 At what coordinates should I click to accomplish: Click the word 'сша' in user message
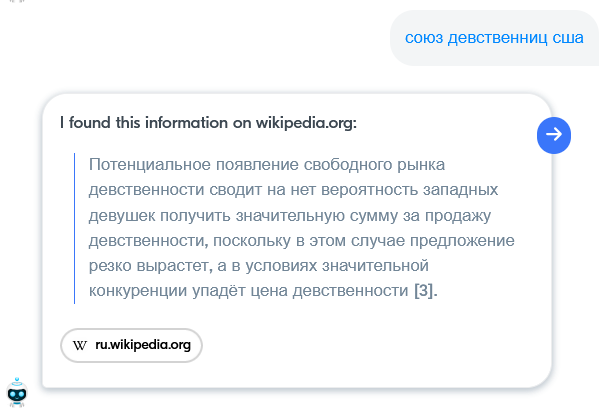(x=568, y=39)
